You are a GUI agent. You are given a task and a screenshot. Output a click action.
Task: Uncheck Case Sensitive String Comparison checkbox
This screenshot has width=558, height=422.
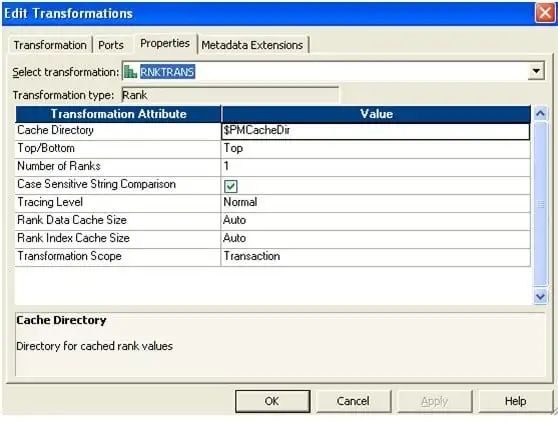point(231,186)
